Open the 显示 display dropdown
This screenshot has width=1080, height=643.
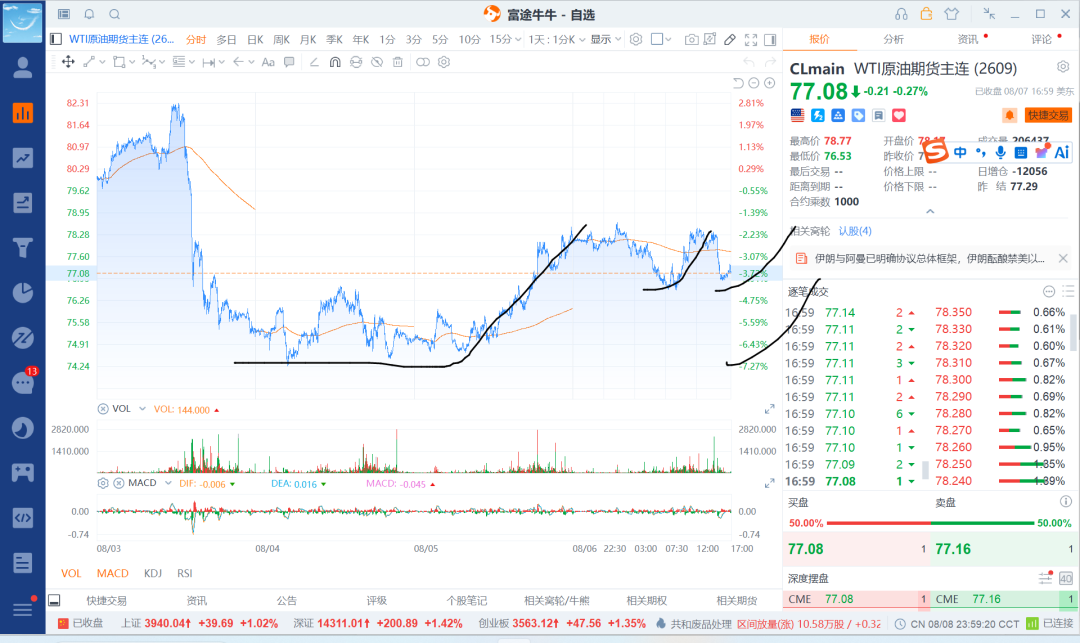coord(605,40)
